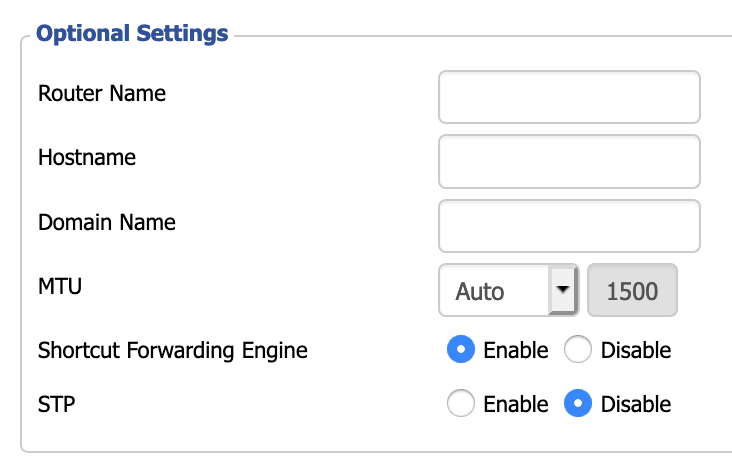Select Enable radio for Shortcut Forwarding Engine
This screenshot has width=732, height=472.
coord(461,349)
